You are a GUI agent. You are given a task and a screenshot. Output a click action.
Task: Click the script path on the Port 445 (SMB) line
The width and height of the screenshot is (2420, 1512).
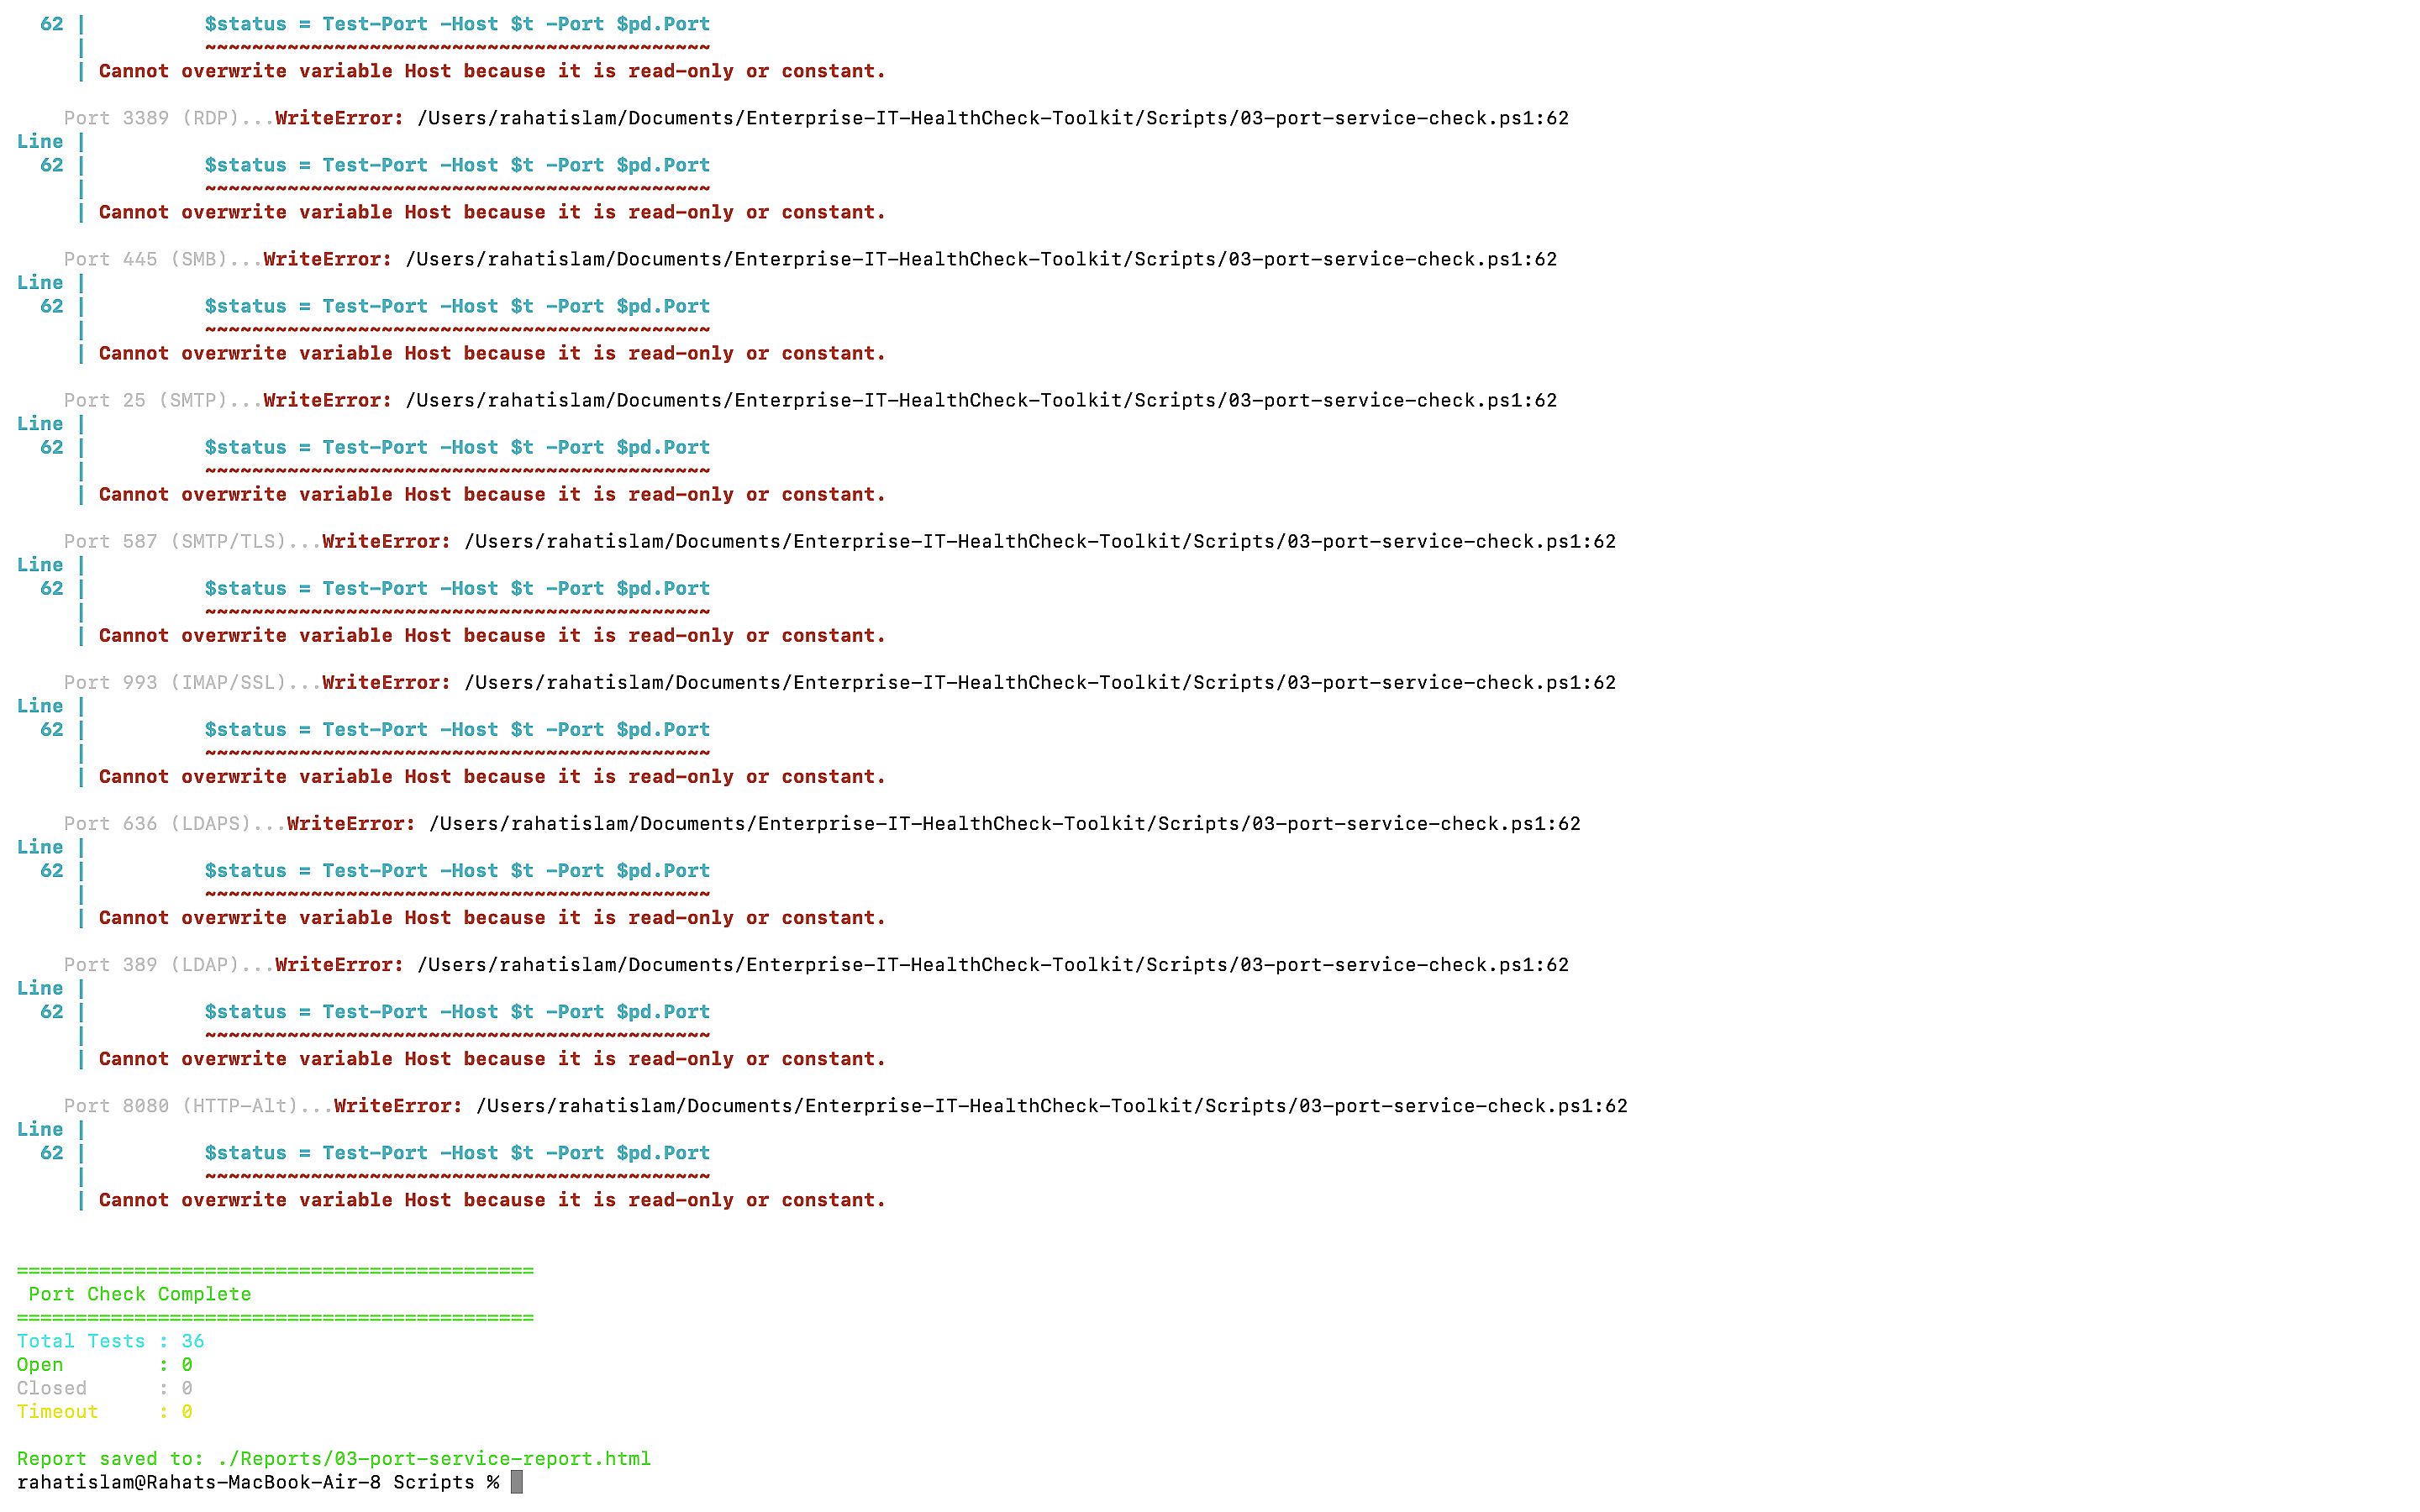click(x=981, y=259)
